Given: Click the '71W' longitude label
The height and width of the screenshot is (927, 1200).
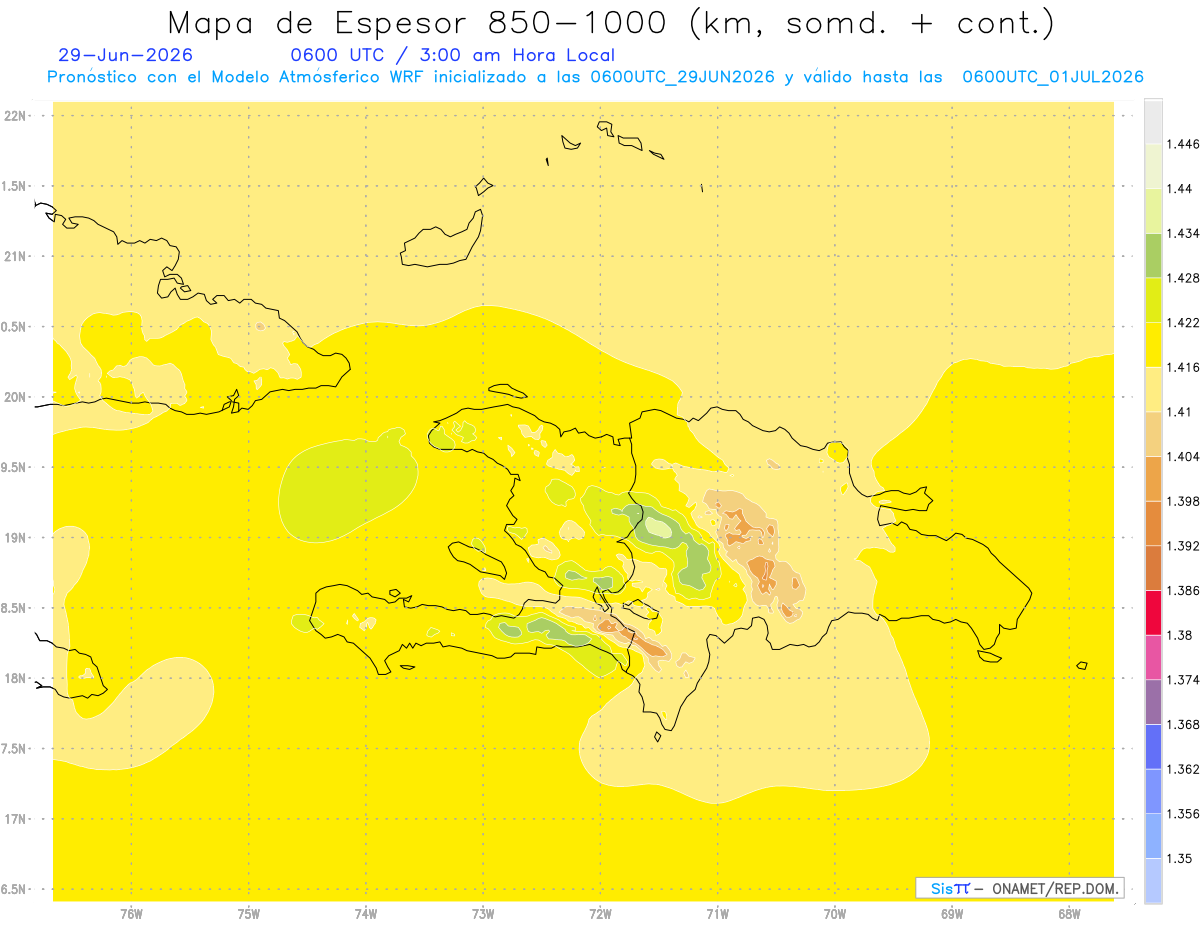Looking at the screenshot, I should click(x=717, y=913).
